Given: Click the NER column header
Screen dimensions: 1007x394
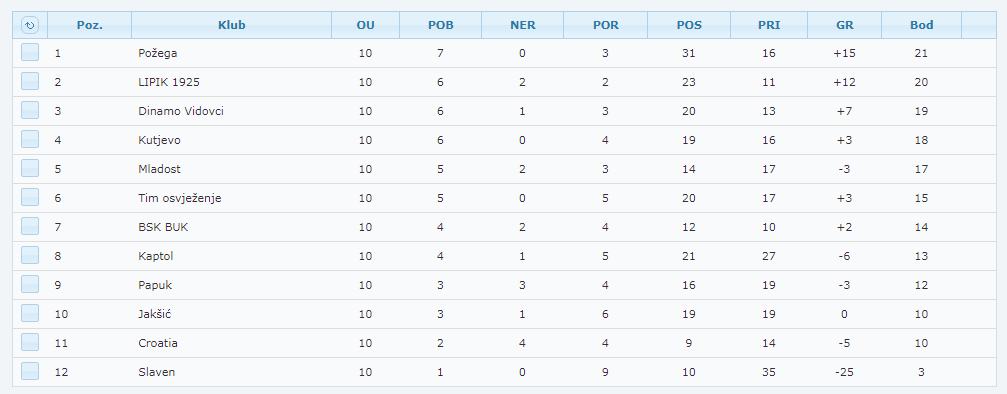Looking at the screenshot, I should [523, 25].
